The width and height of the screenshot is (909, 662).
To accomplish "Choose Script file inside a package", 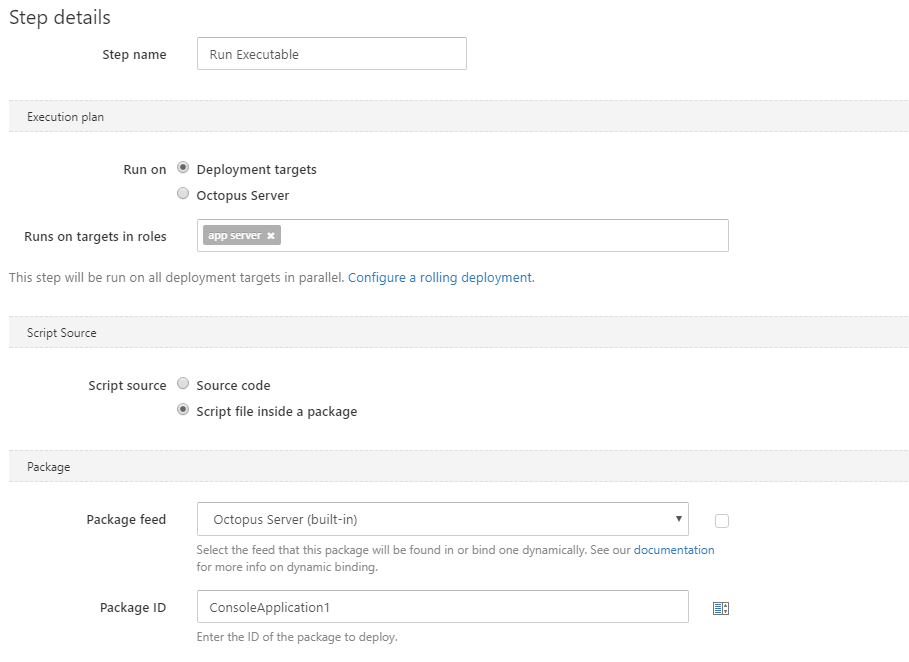I will [x=183, y=410].
